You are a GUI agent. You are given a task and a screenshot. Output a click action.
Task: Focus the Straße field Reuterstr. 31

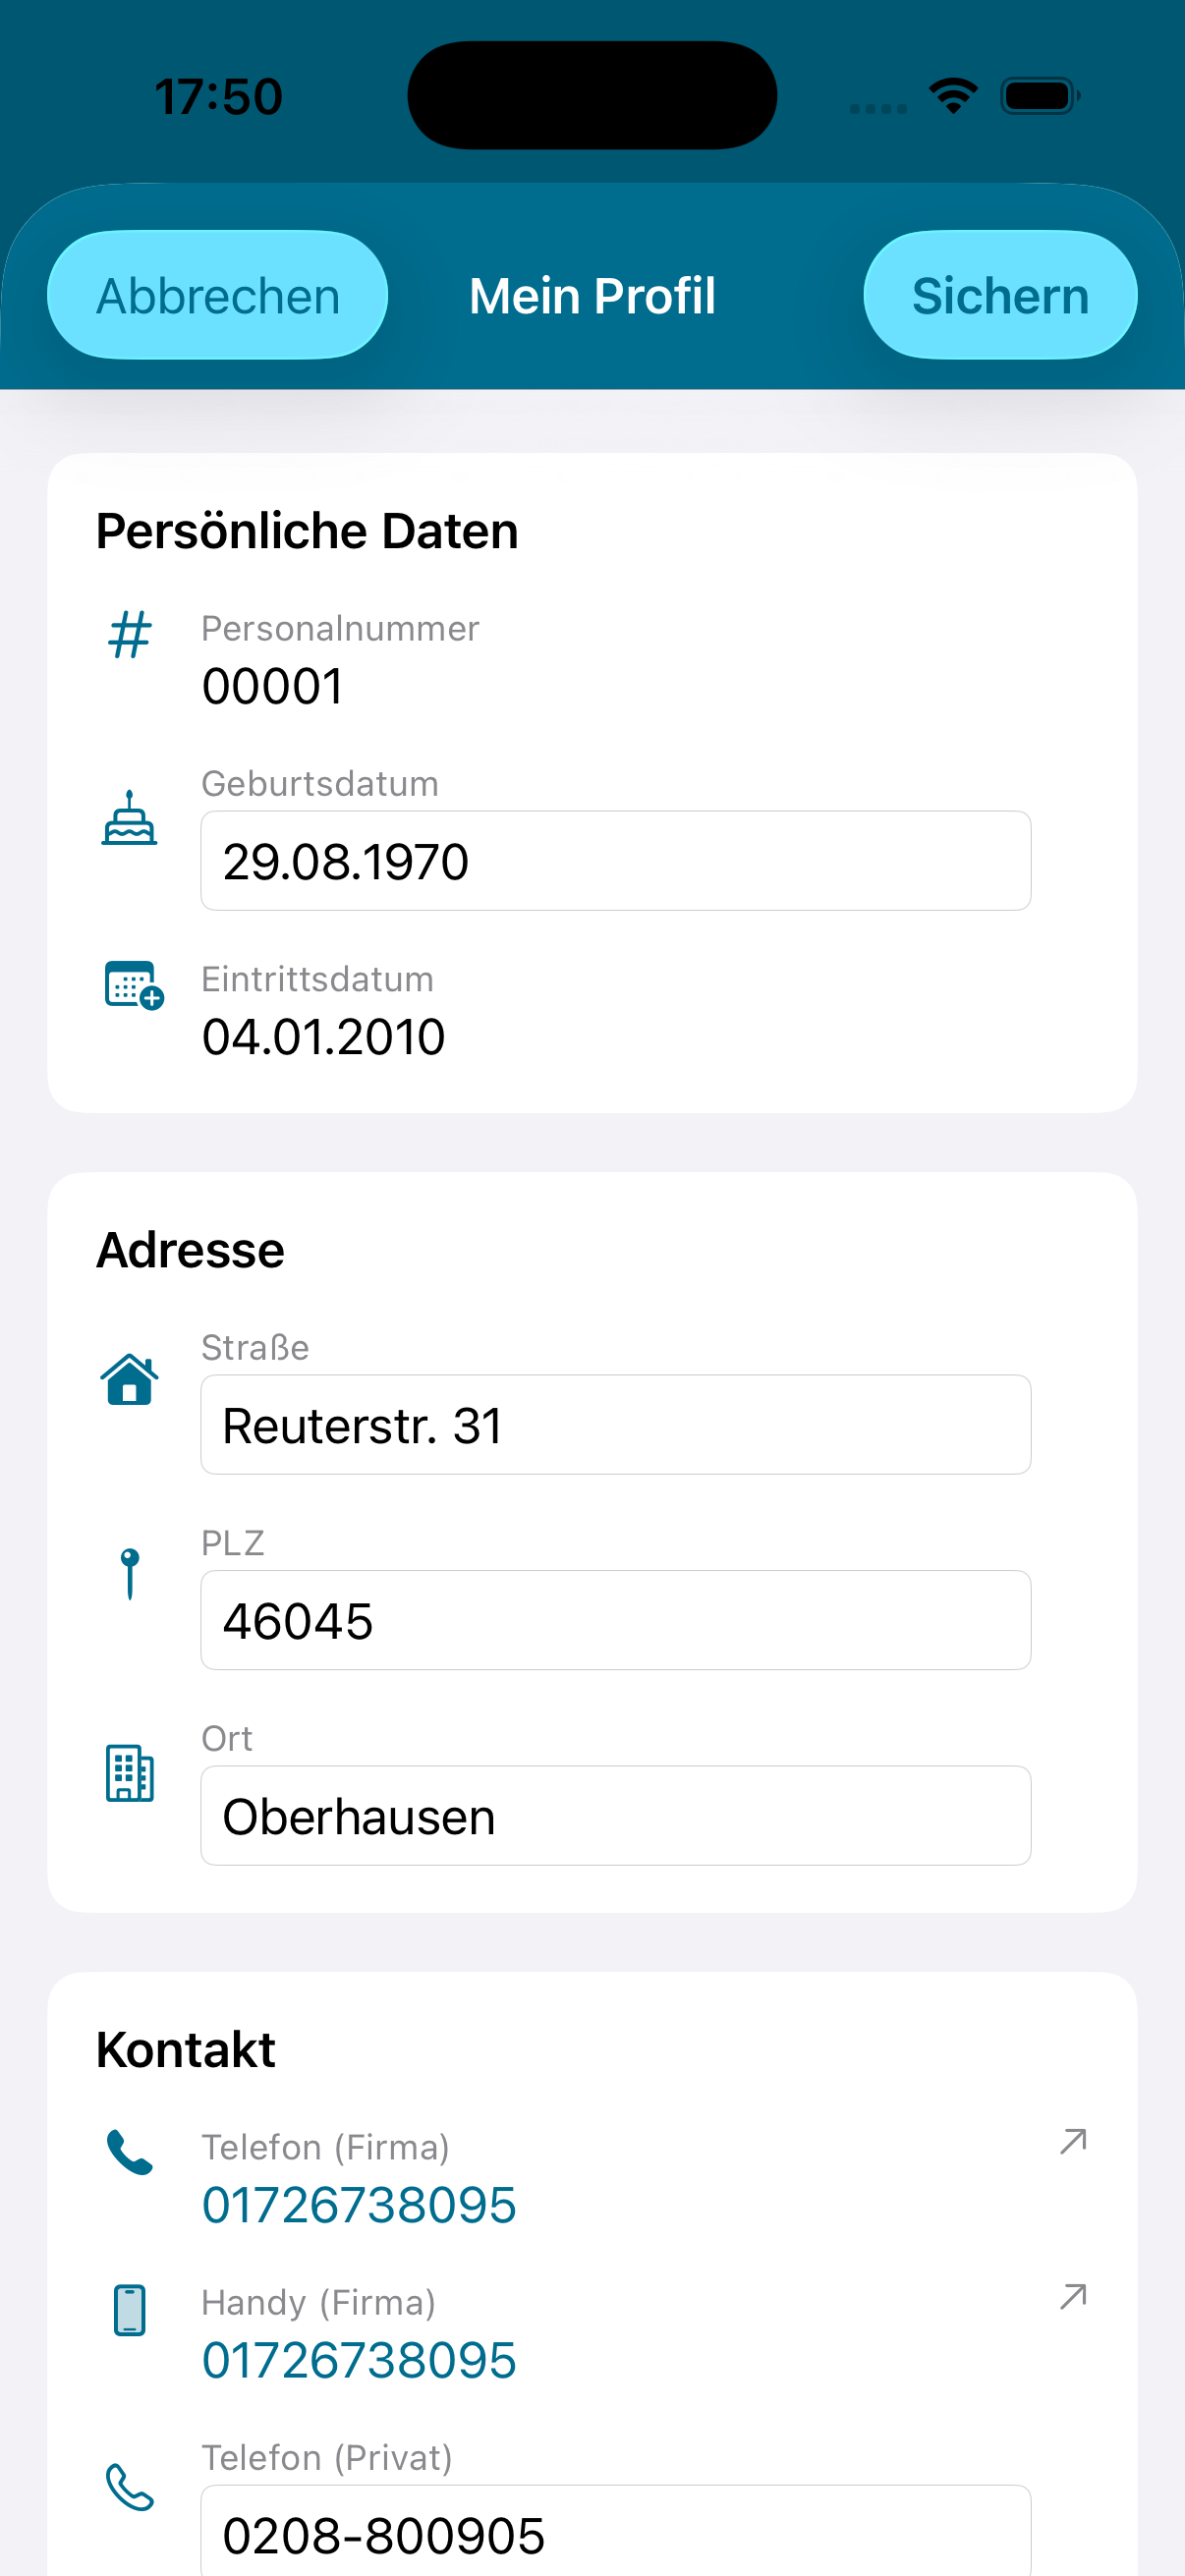[616, 1425]
